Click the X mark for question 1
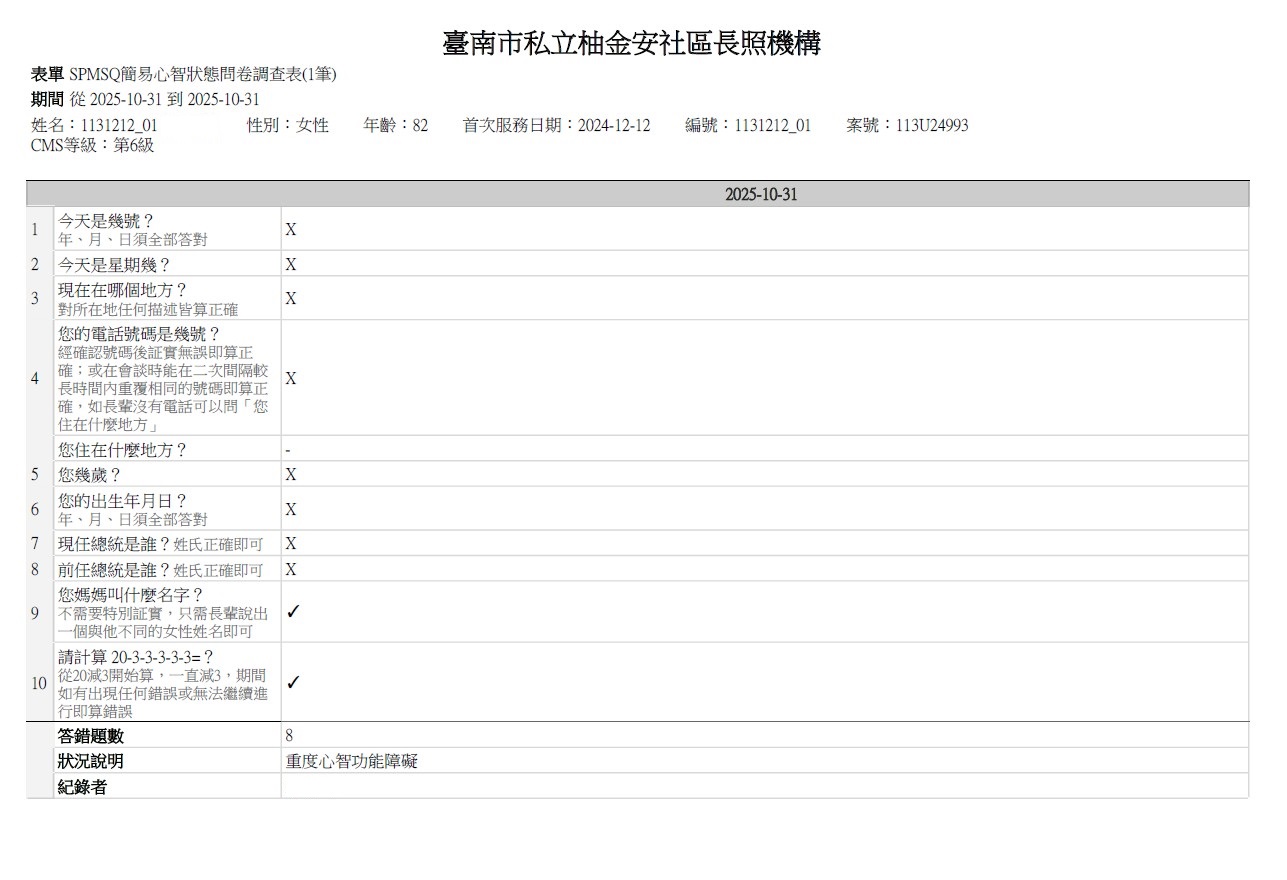1287x880 pixels. click(291, 230)
